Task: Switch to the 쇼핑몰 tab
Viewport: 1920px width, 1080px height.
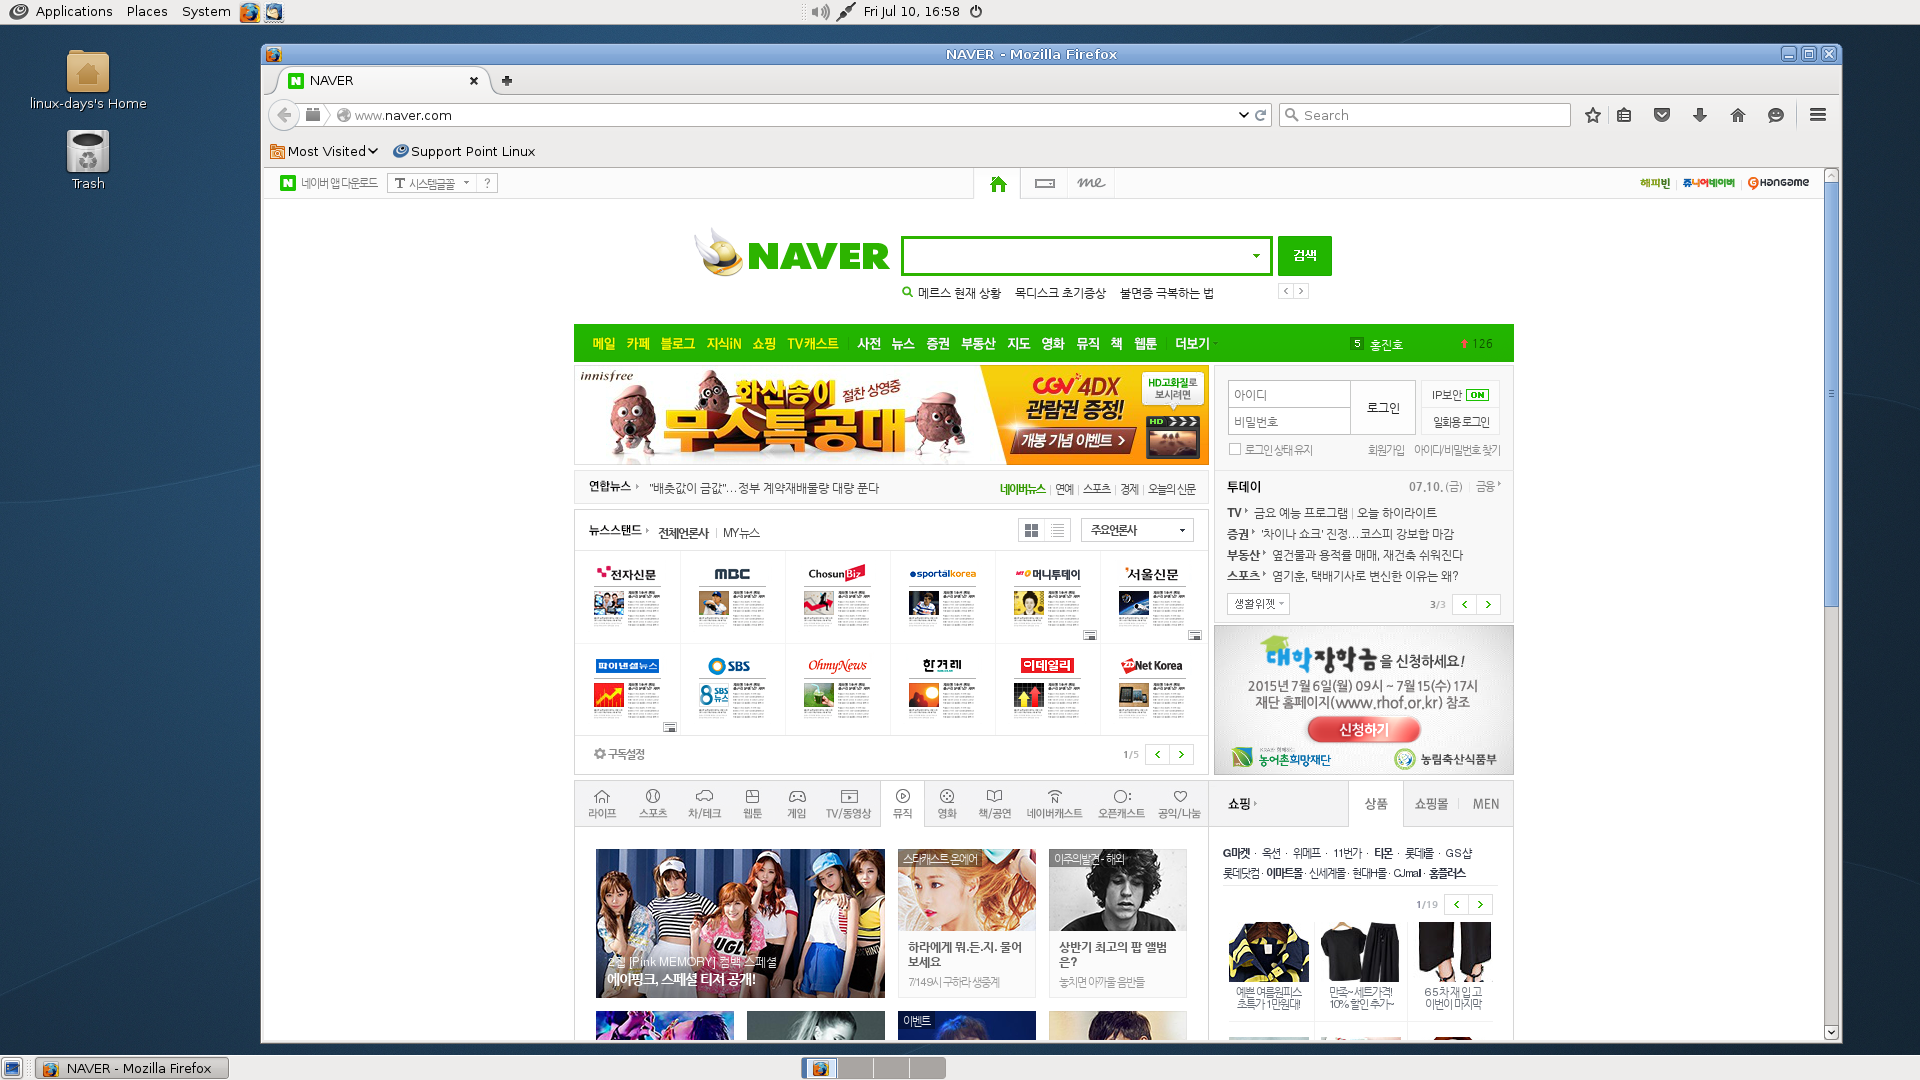Action: click(x=1431, y=804)
